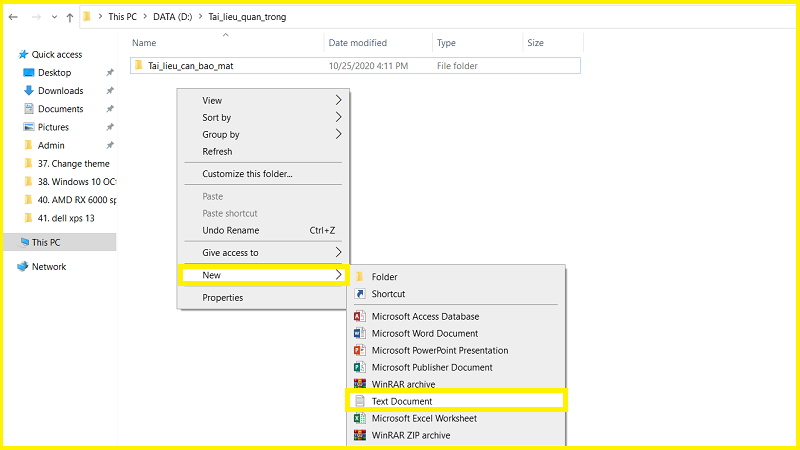Click the Forward navigation arrow
The image size is (800, 450).
(x=36, y=17)
